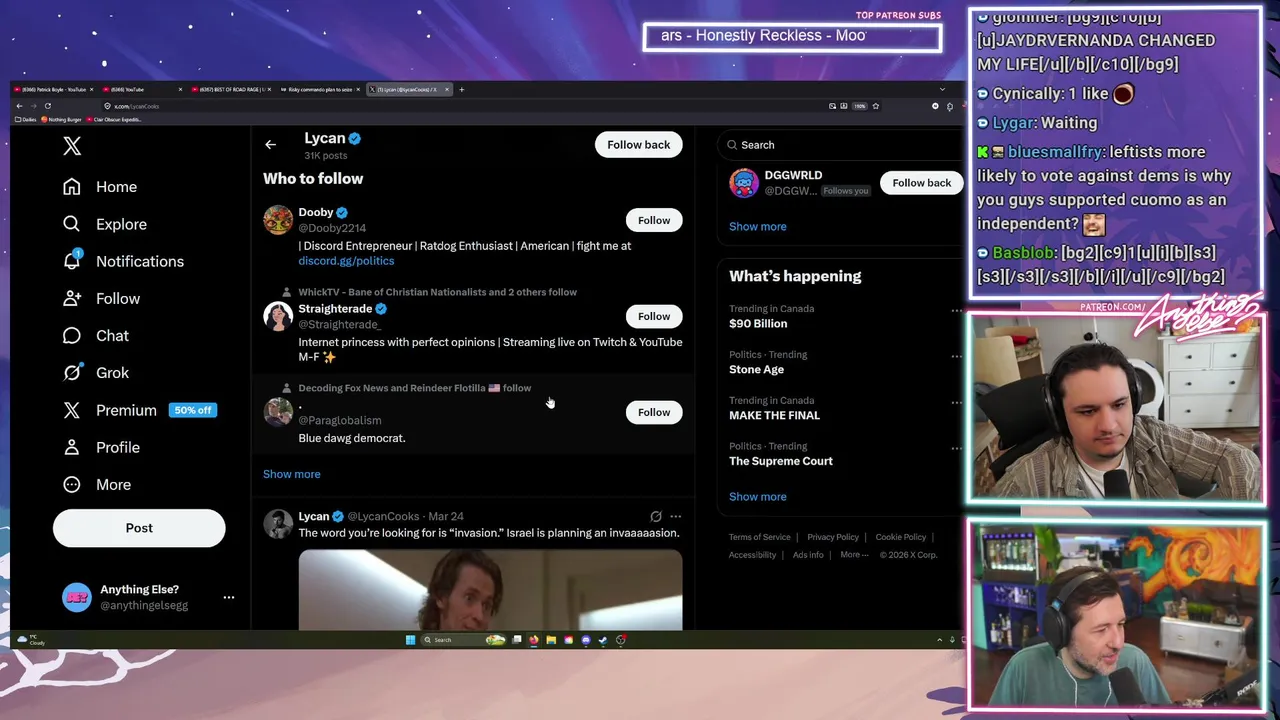Screen dimensions: 1280x720
Task: Open the MAKE THE FINAL trend
Action: (774, 415)
